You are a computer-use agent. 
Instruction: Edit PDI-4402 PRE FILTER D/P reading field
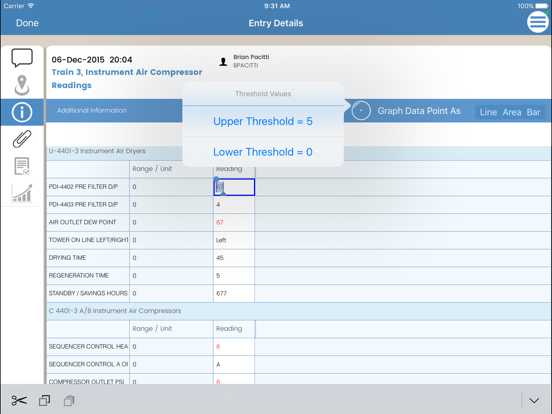pos(234,187)
